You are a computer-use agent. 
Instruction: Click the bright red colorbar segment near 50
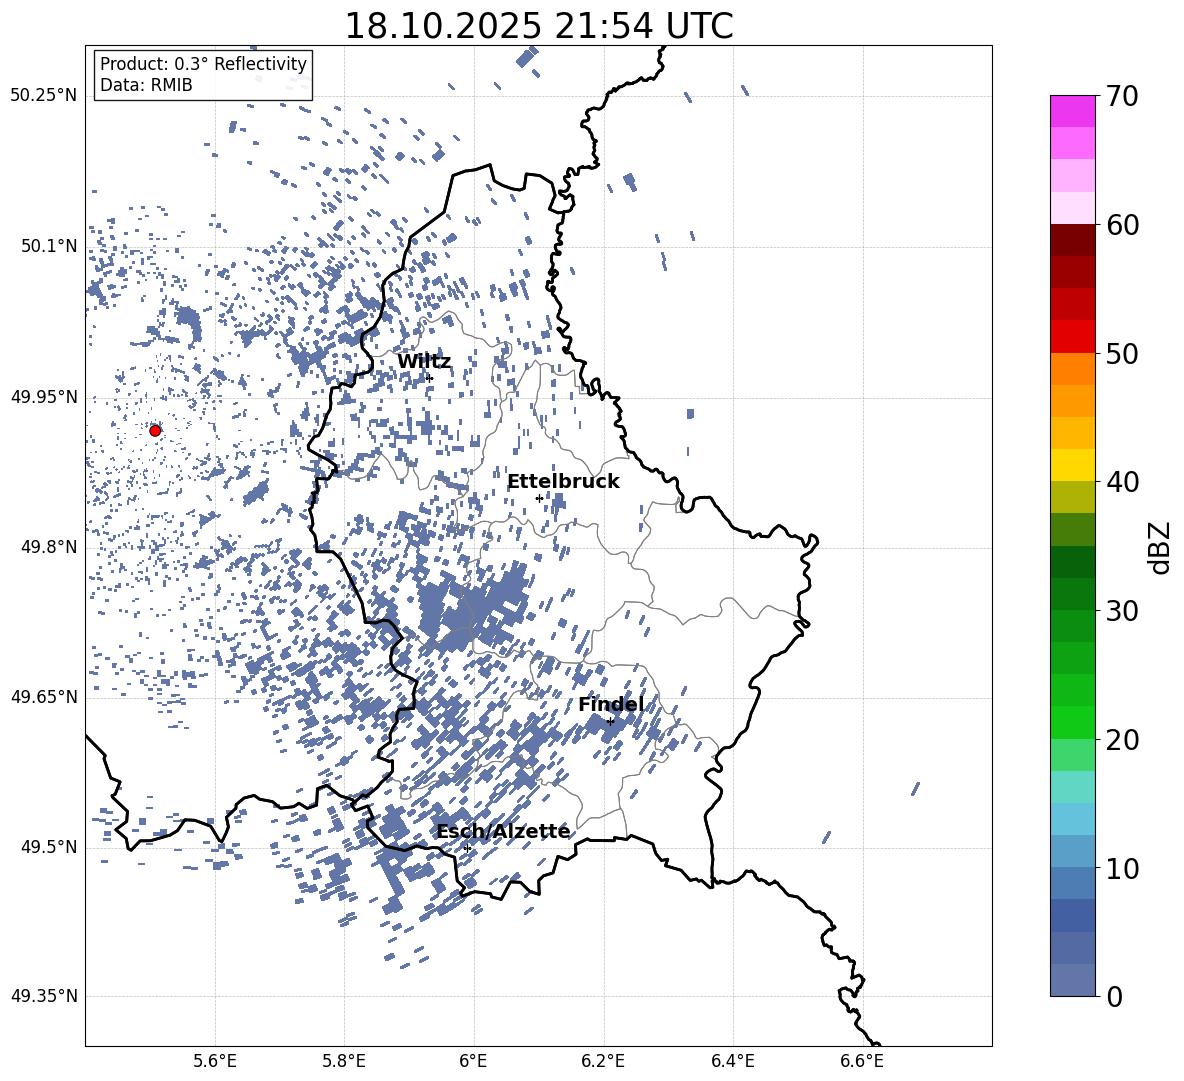coord(1072,337)
